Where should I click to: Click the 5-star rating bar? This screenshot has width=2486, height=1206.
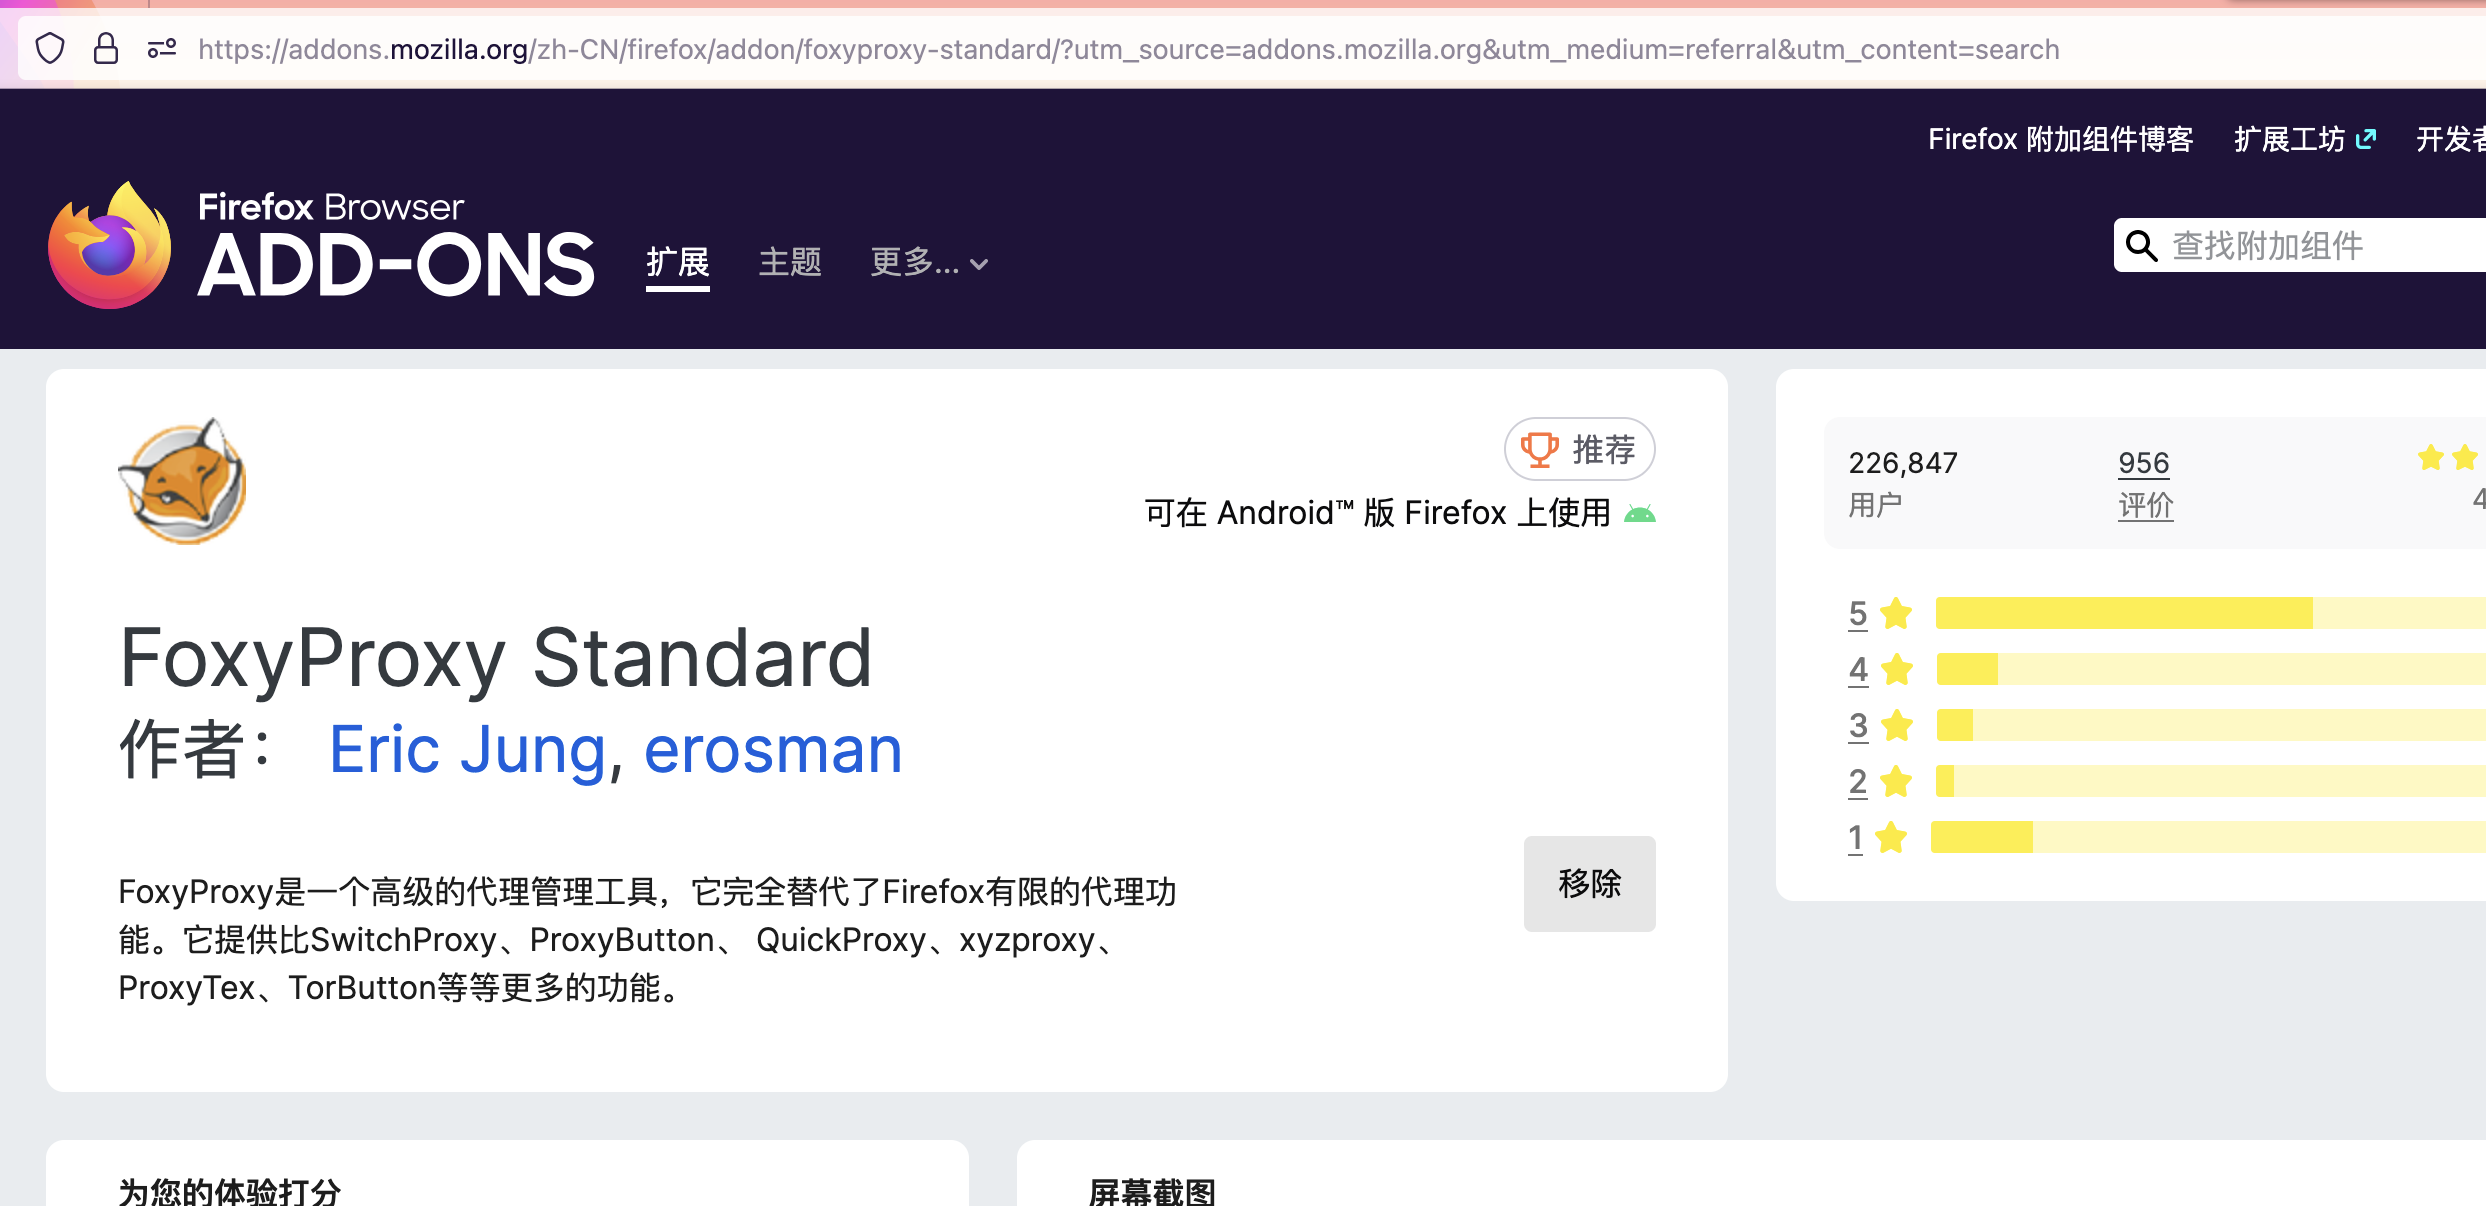(2200, 613)
